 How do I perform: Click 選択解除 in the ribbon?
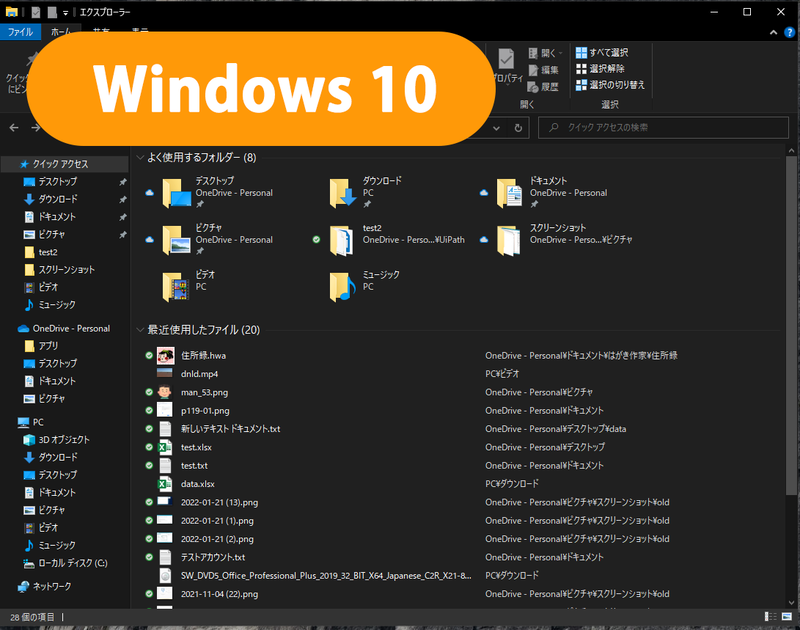[600, 69]
